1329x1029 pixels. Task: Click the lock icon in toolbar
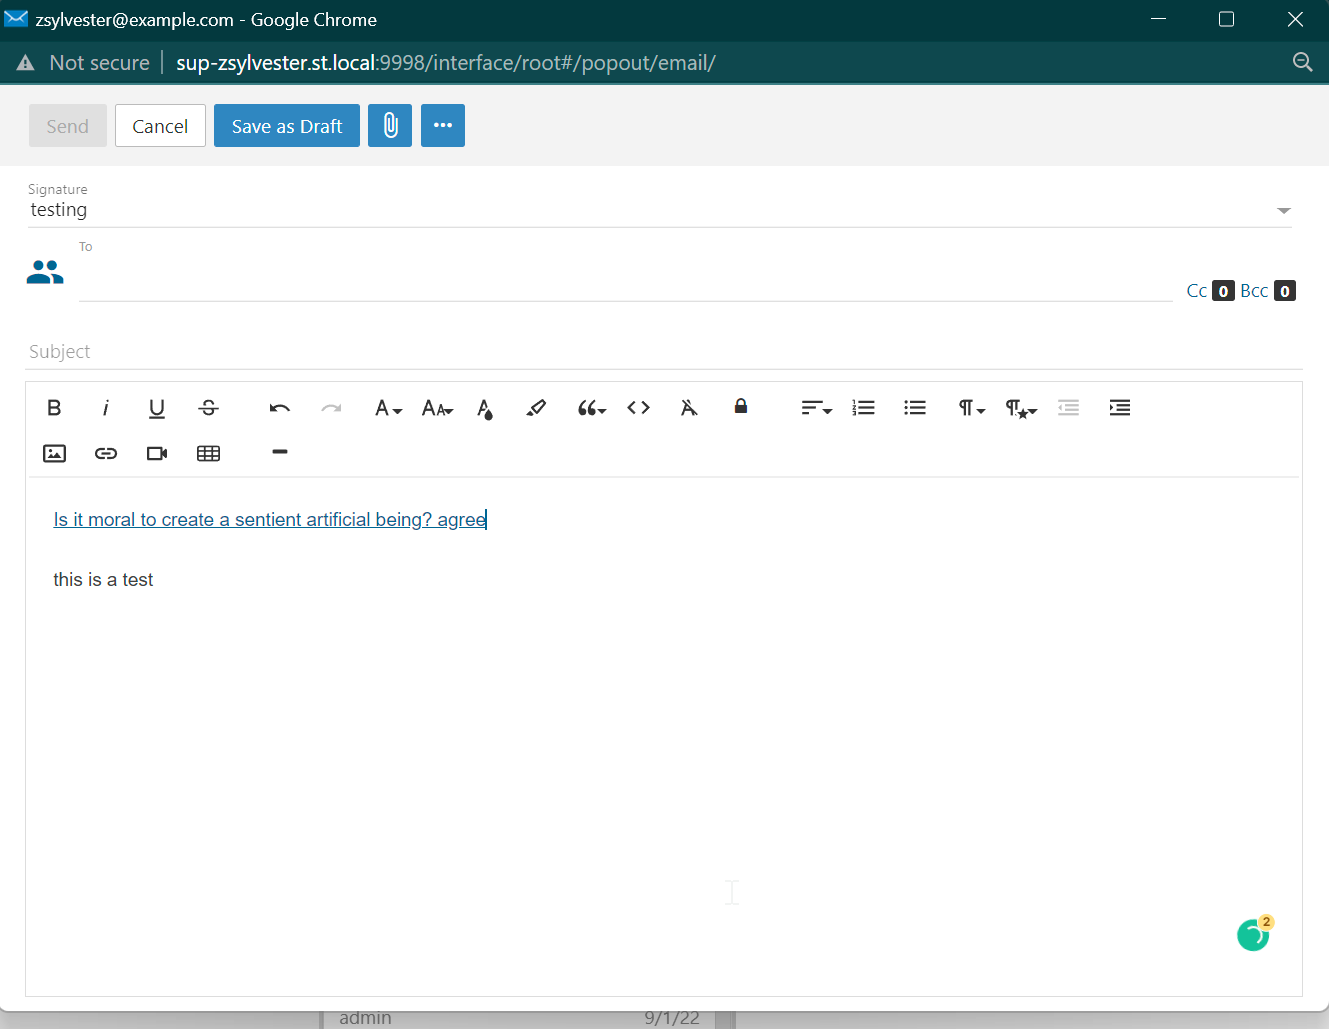740,406
